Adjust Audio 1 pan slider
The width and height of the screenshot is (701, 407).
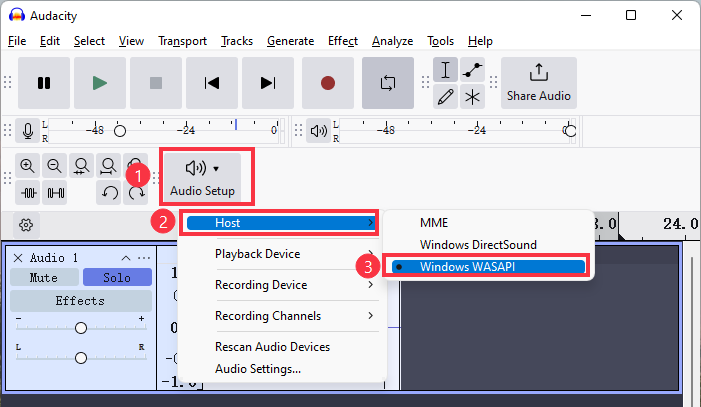81,358
